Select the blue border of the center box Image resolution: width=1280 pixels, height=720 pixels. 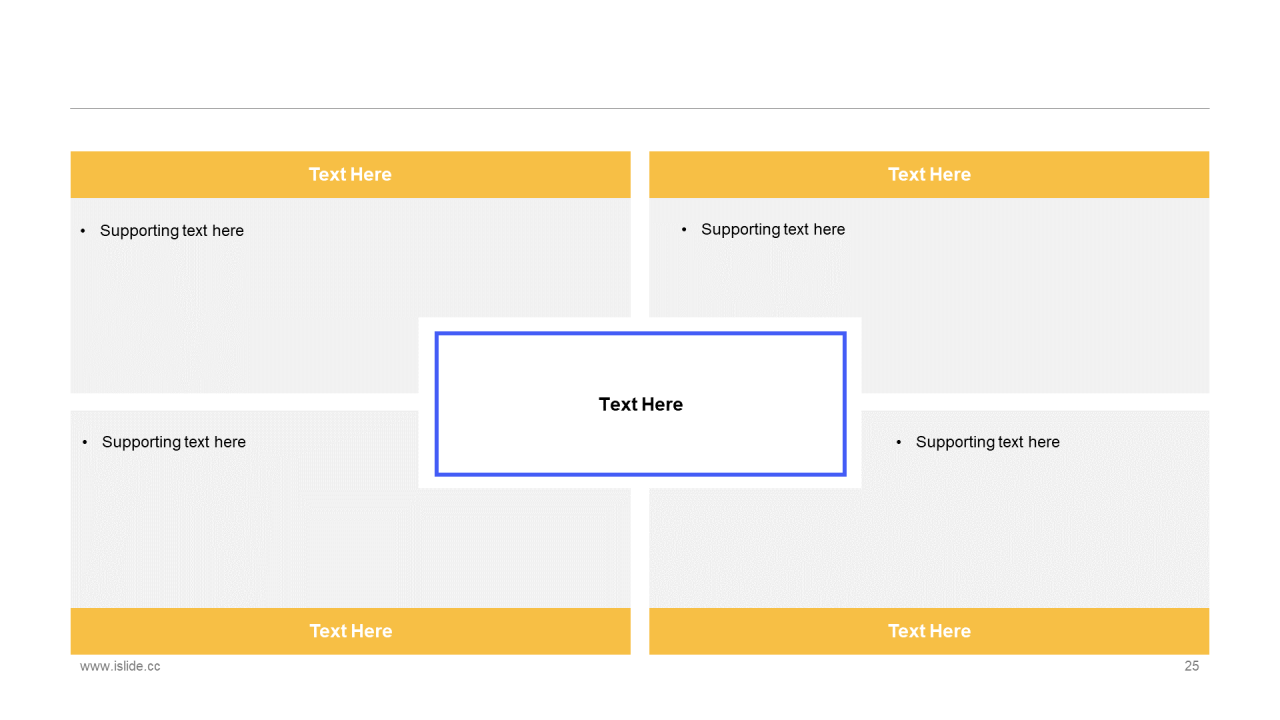pyautogui.click(x=641, y=334)
